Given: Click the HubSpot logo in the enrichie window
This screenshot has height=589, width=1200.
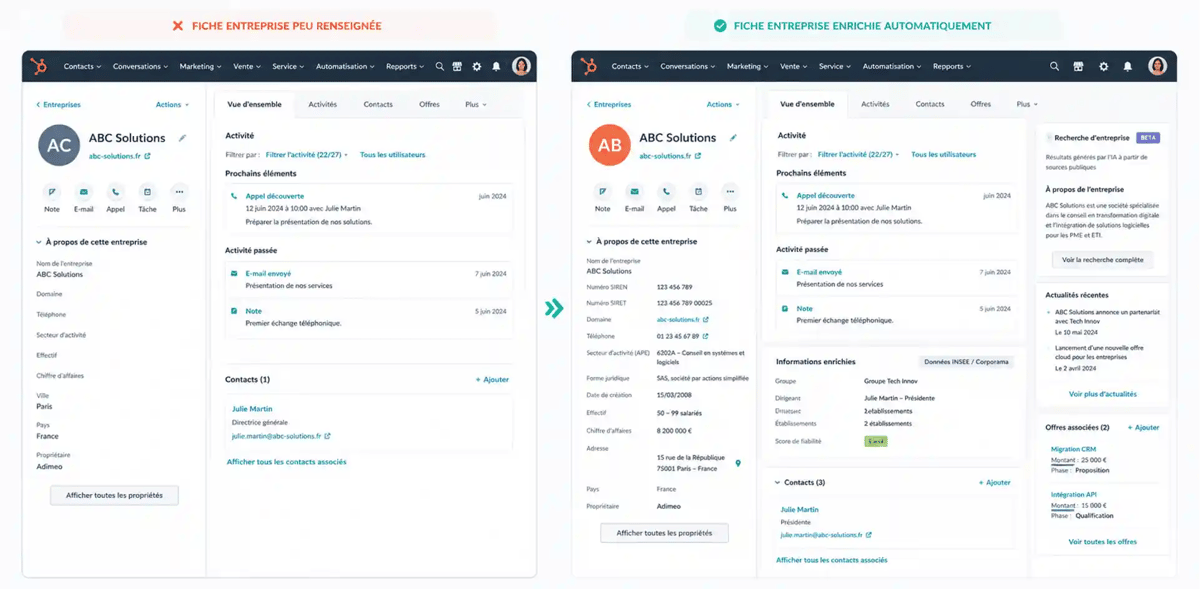Looking at the screenshot, I should point(589,67).
